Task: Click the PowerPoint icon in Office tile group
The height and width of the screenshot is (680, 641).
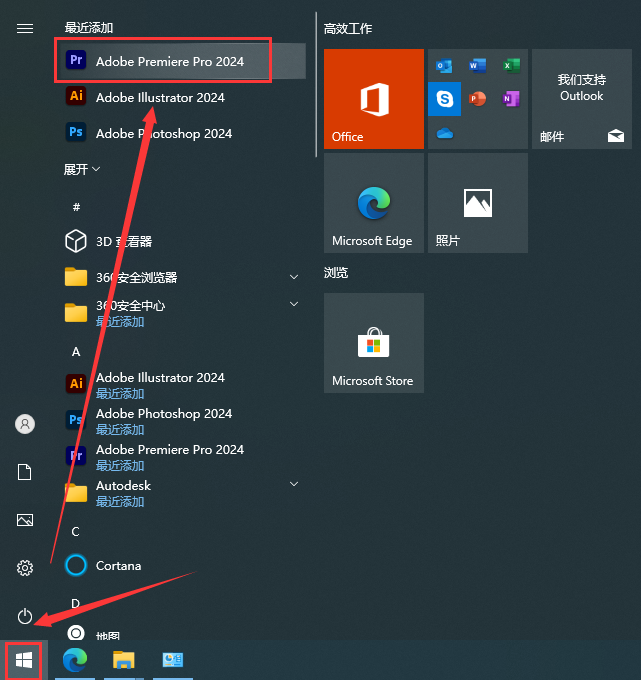Action: coord(477,99)
